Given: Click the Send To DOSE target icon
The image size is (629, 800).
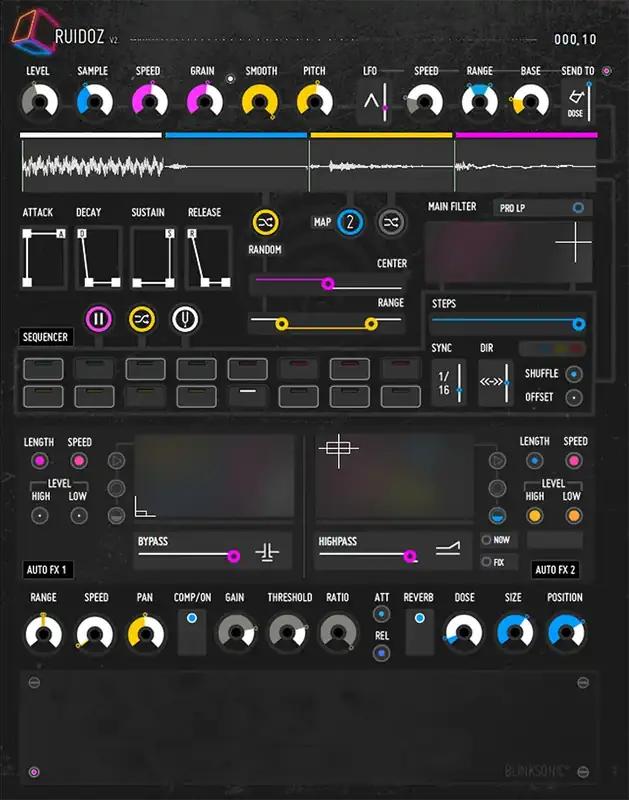Looking at the screenshot, I should (576, 97).
